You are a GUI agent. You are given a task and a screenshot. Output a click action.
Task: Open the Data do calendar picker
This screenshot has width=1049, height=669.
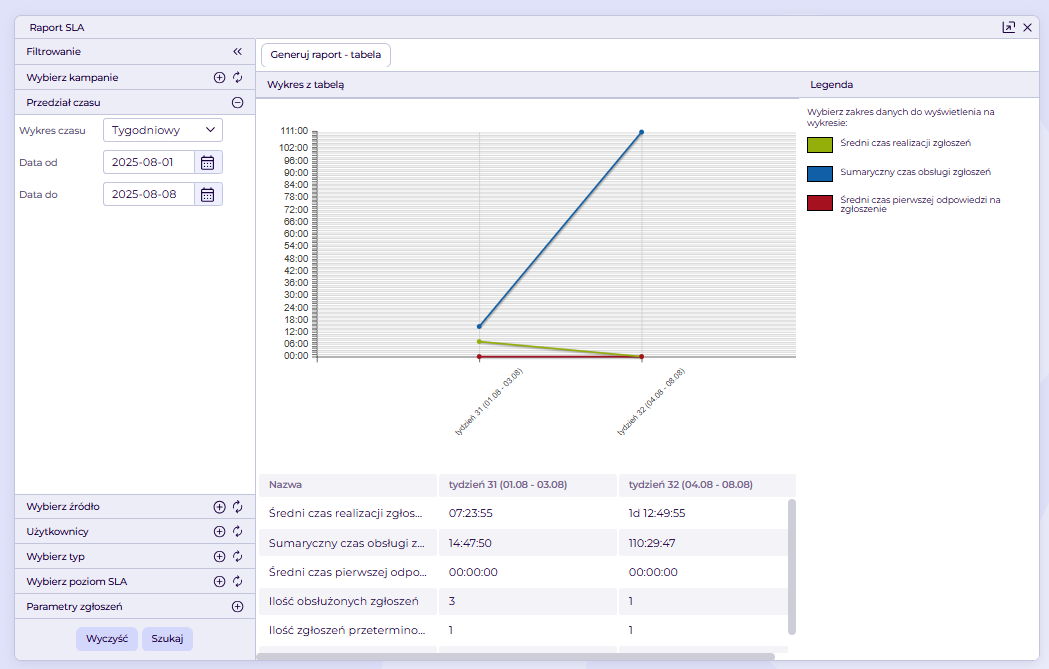[207, 195]
